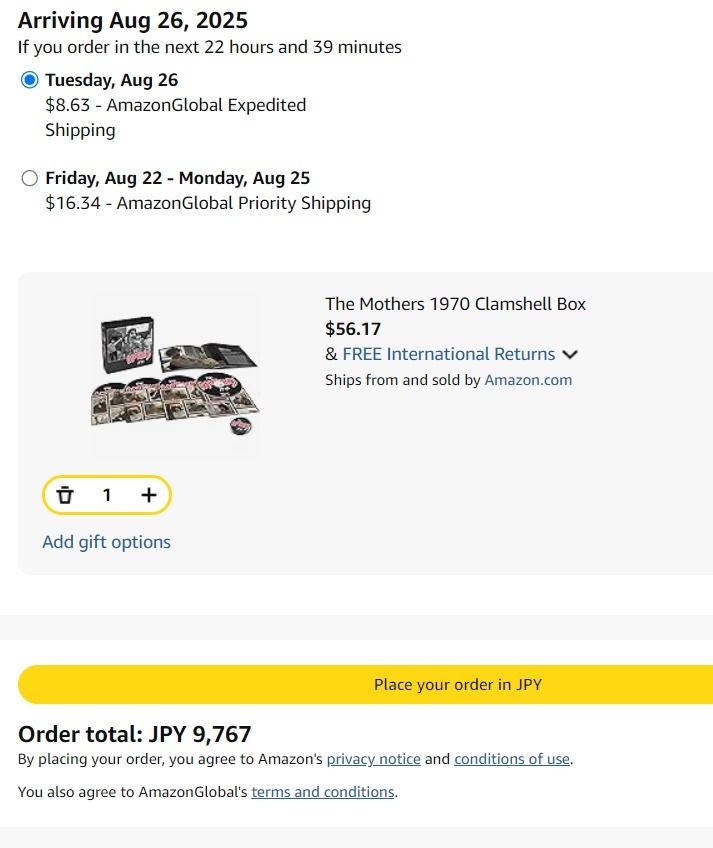713x848 pixels.
Task: Delete item using the trash icon
Action: pos(65,495)
